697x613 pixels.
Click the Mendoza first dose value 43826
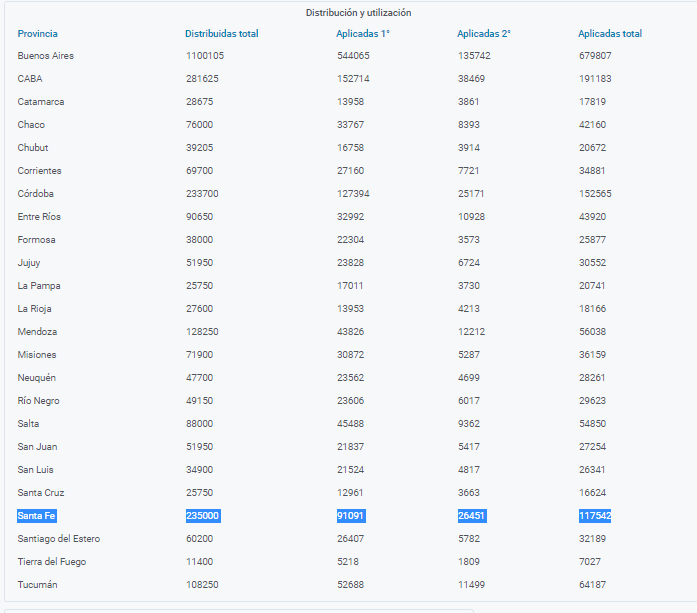351,332
